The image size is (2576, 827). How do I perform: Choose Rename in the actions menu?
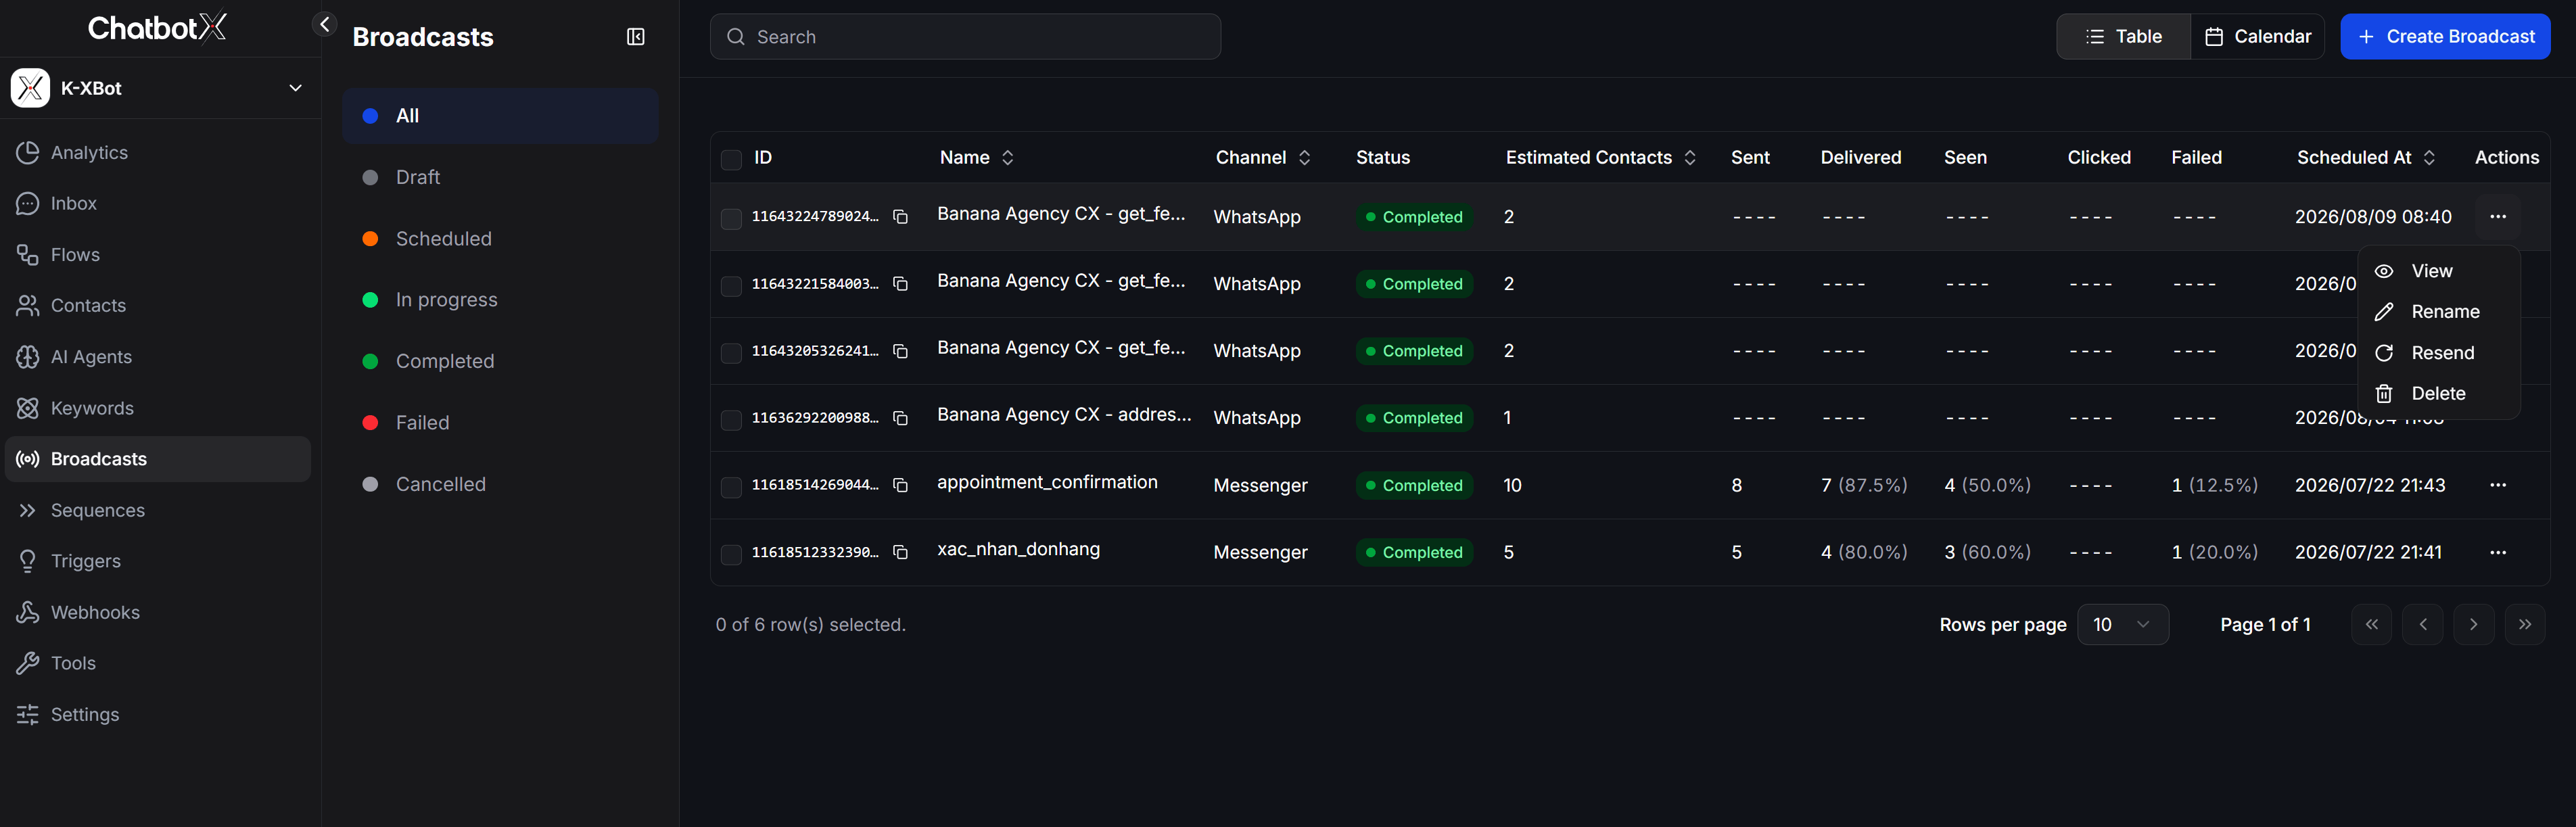pyautogui.click(x=2438, y=312)
